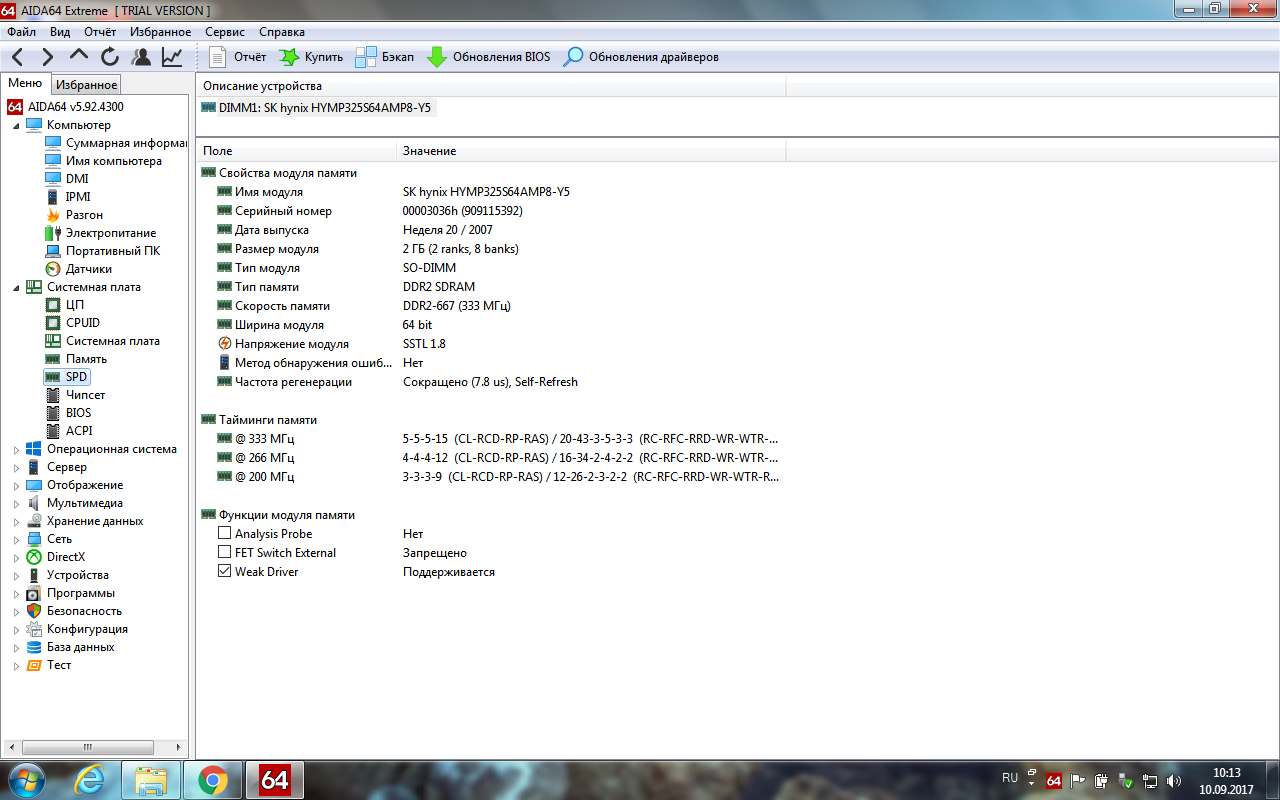Select Портативный ПК tree item
The image size is (1280, 800).
tap(103, 251)
